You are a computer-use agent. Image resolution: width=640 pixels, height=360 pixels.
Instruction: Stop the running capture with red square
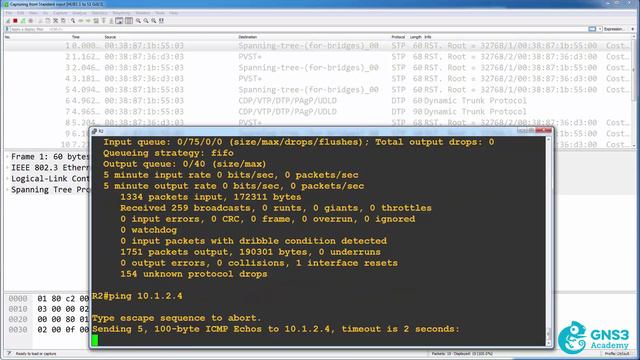15,20
